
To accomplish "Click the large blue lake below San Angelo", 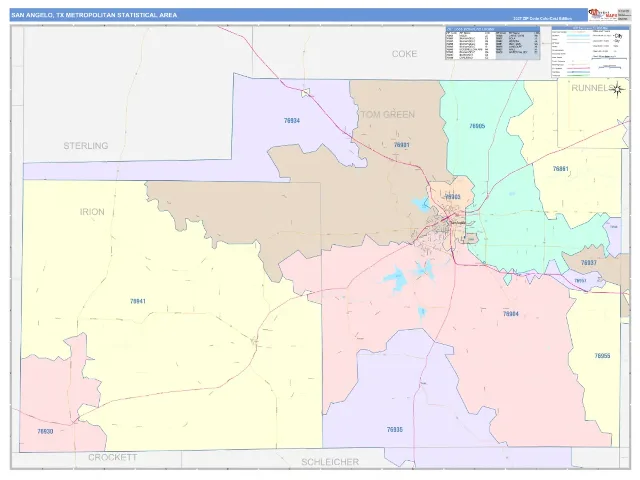I will [394, 279].
